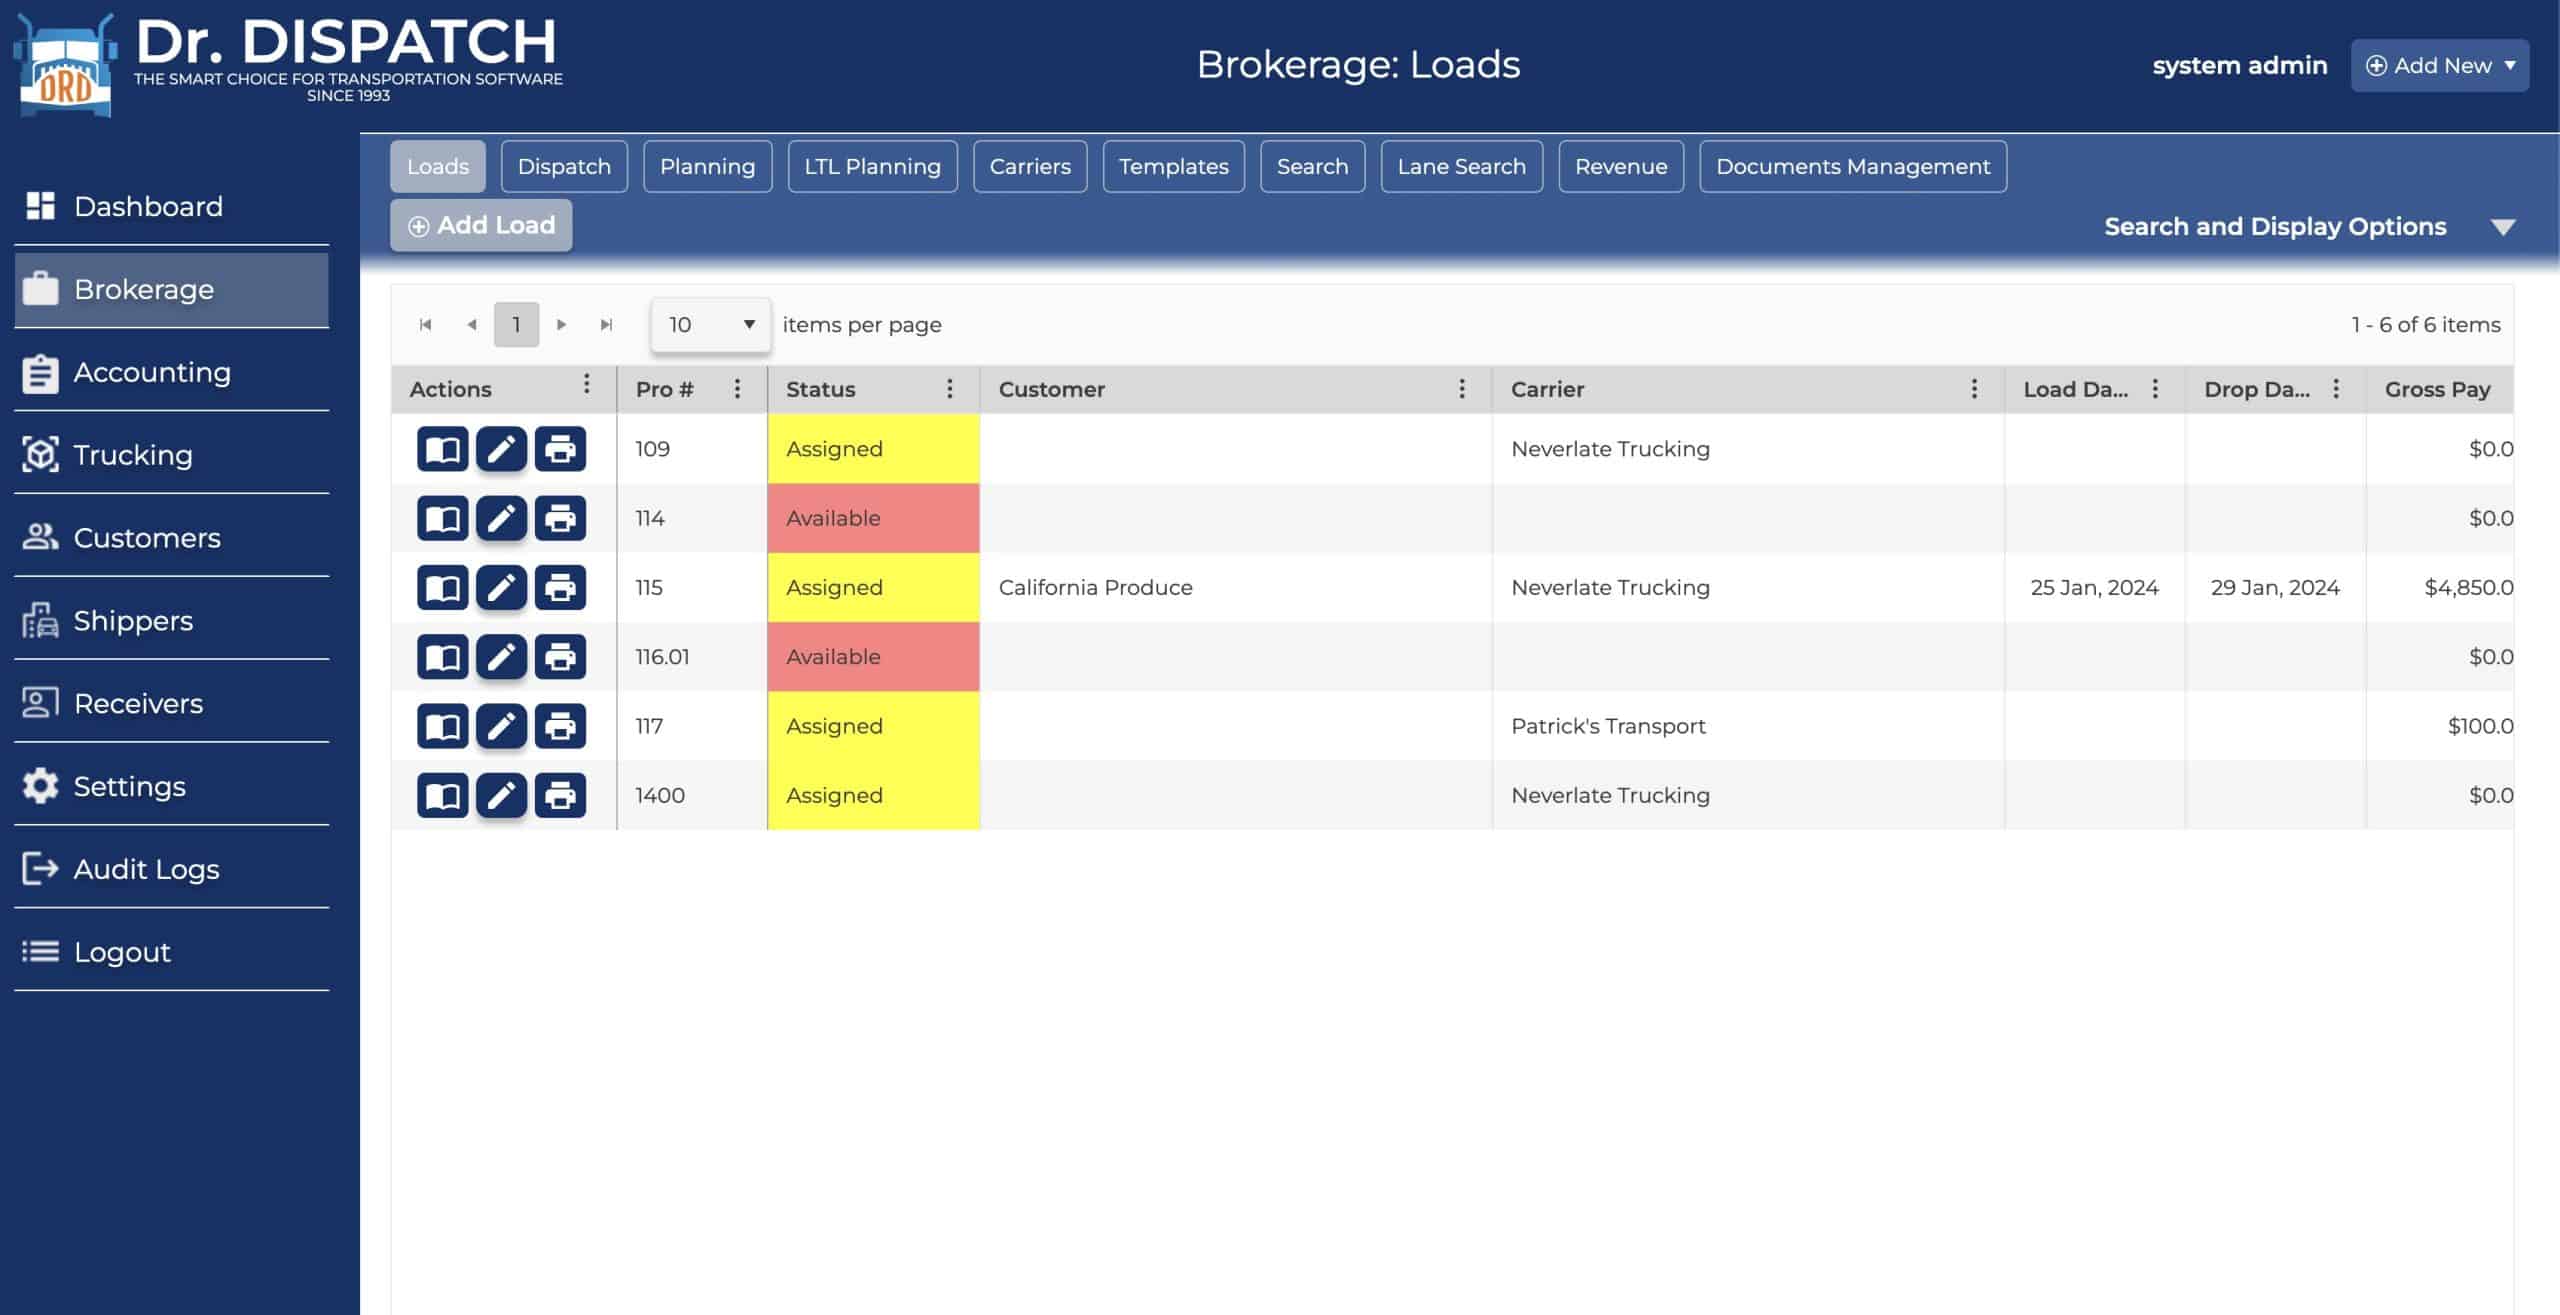Image resolution: width=2560 pixels, height=1315 pixels.
Task: Click the pink Available status cell for 116.01
Action: (873, 657)
